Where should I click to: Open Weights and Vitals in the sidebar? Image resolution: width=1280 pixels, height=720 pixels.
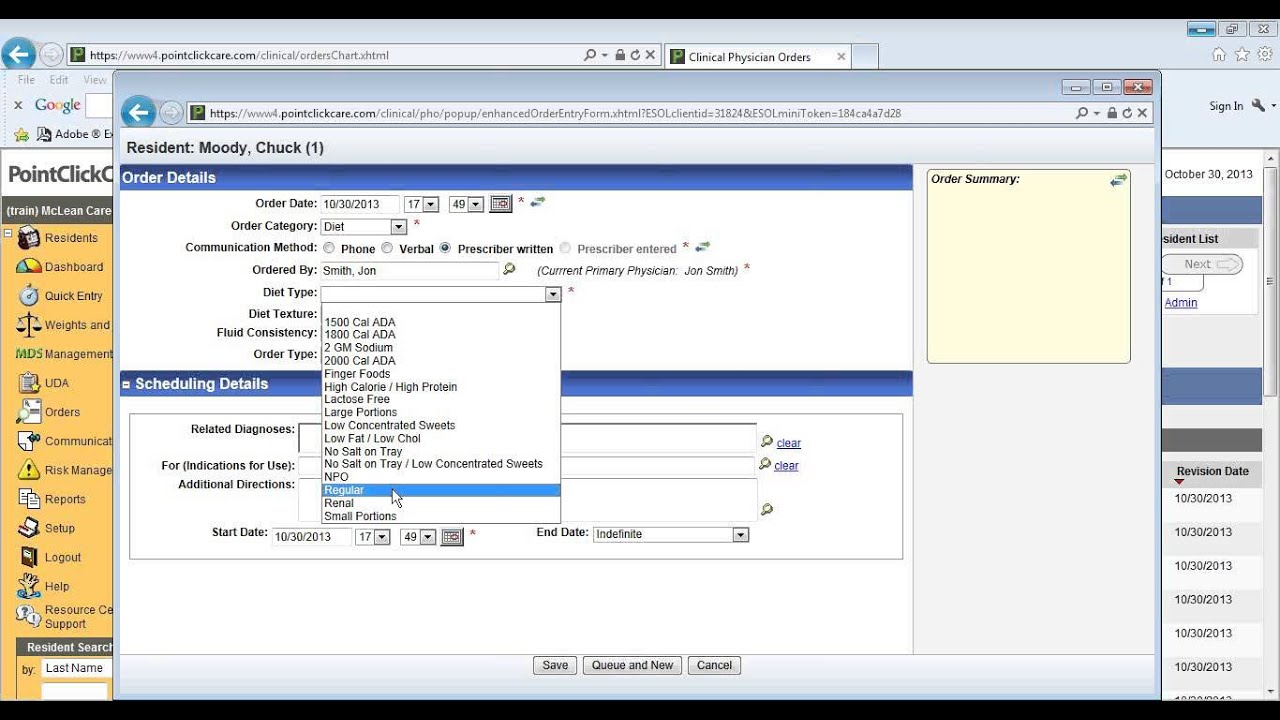point(78,325)
